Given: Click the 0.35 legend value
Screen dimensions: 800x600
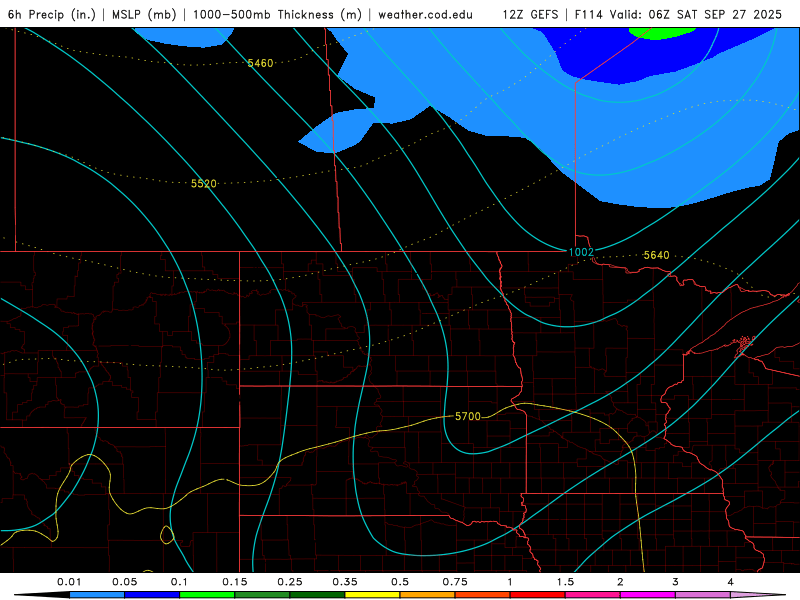Looking at the screenshot, I should pyautogui.click(x=345, y=582).
